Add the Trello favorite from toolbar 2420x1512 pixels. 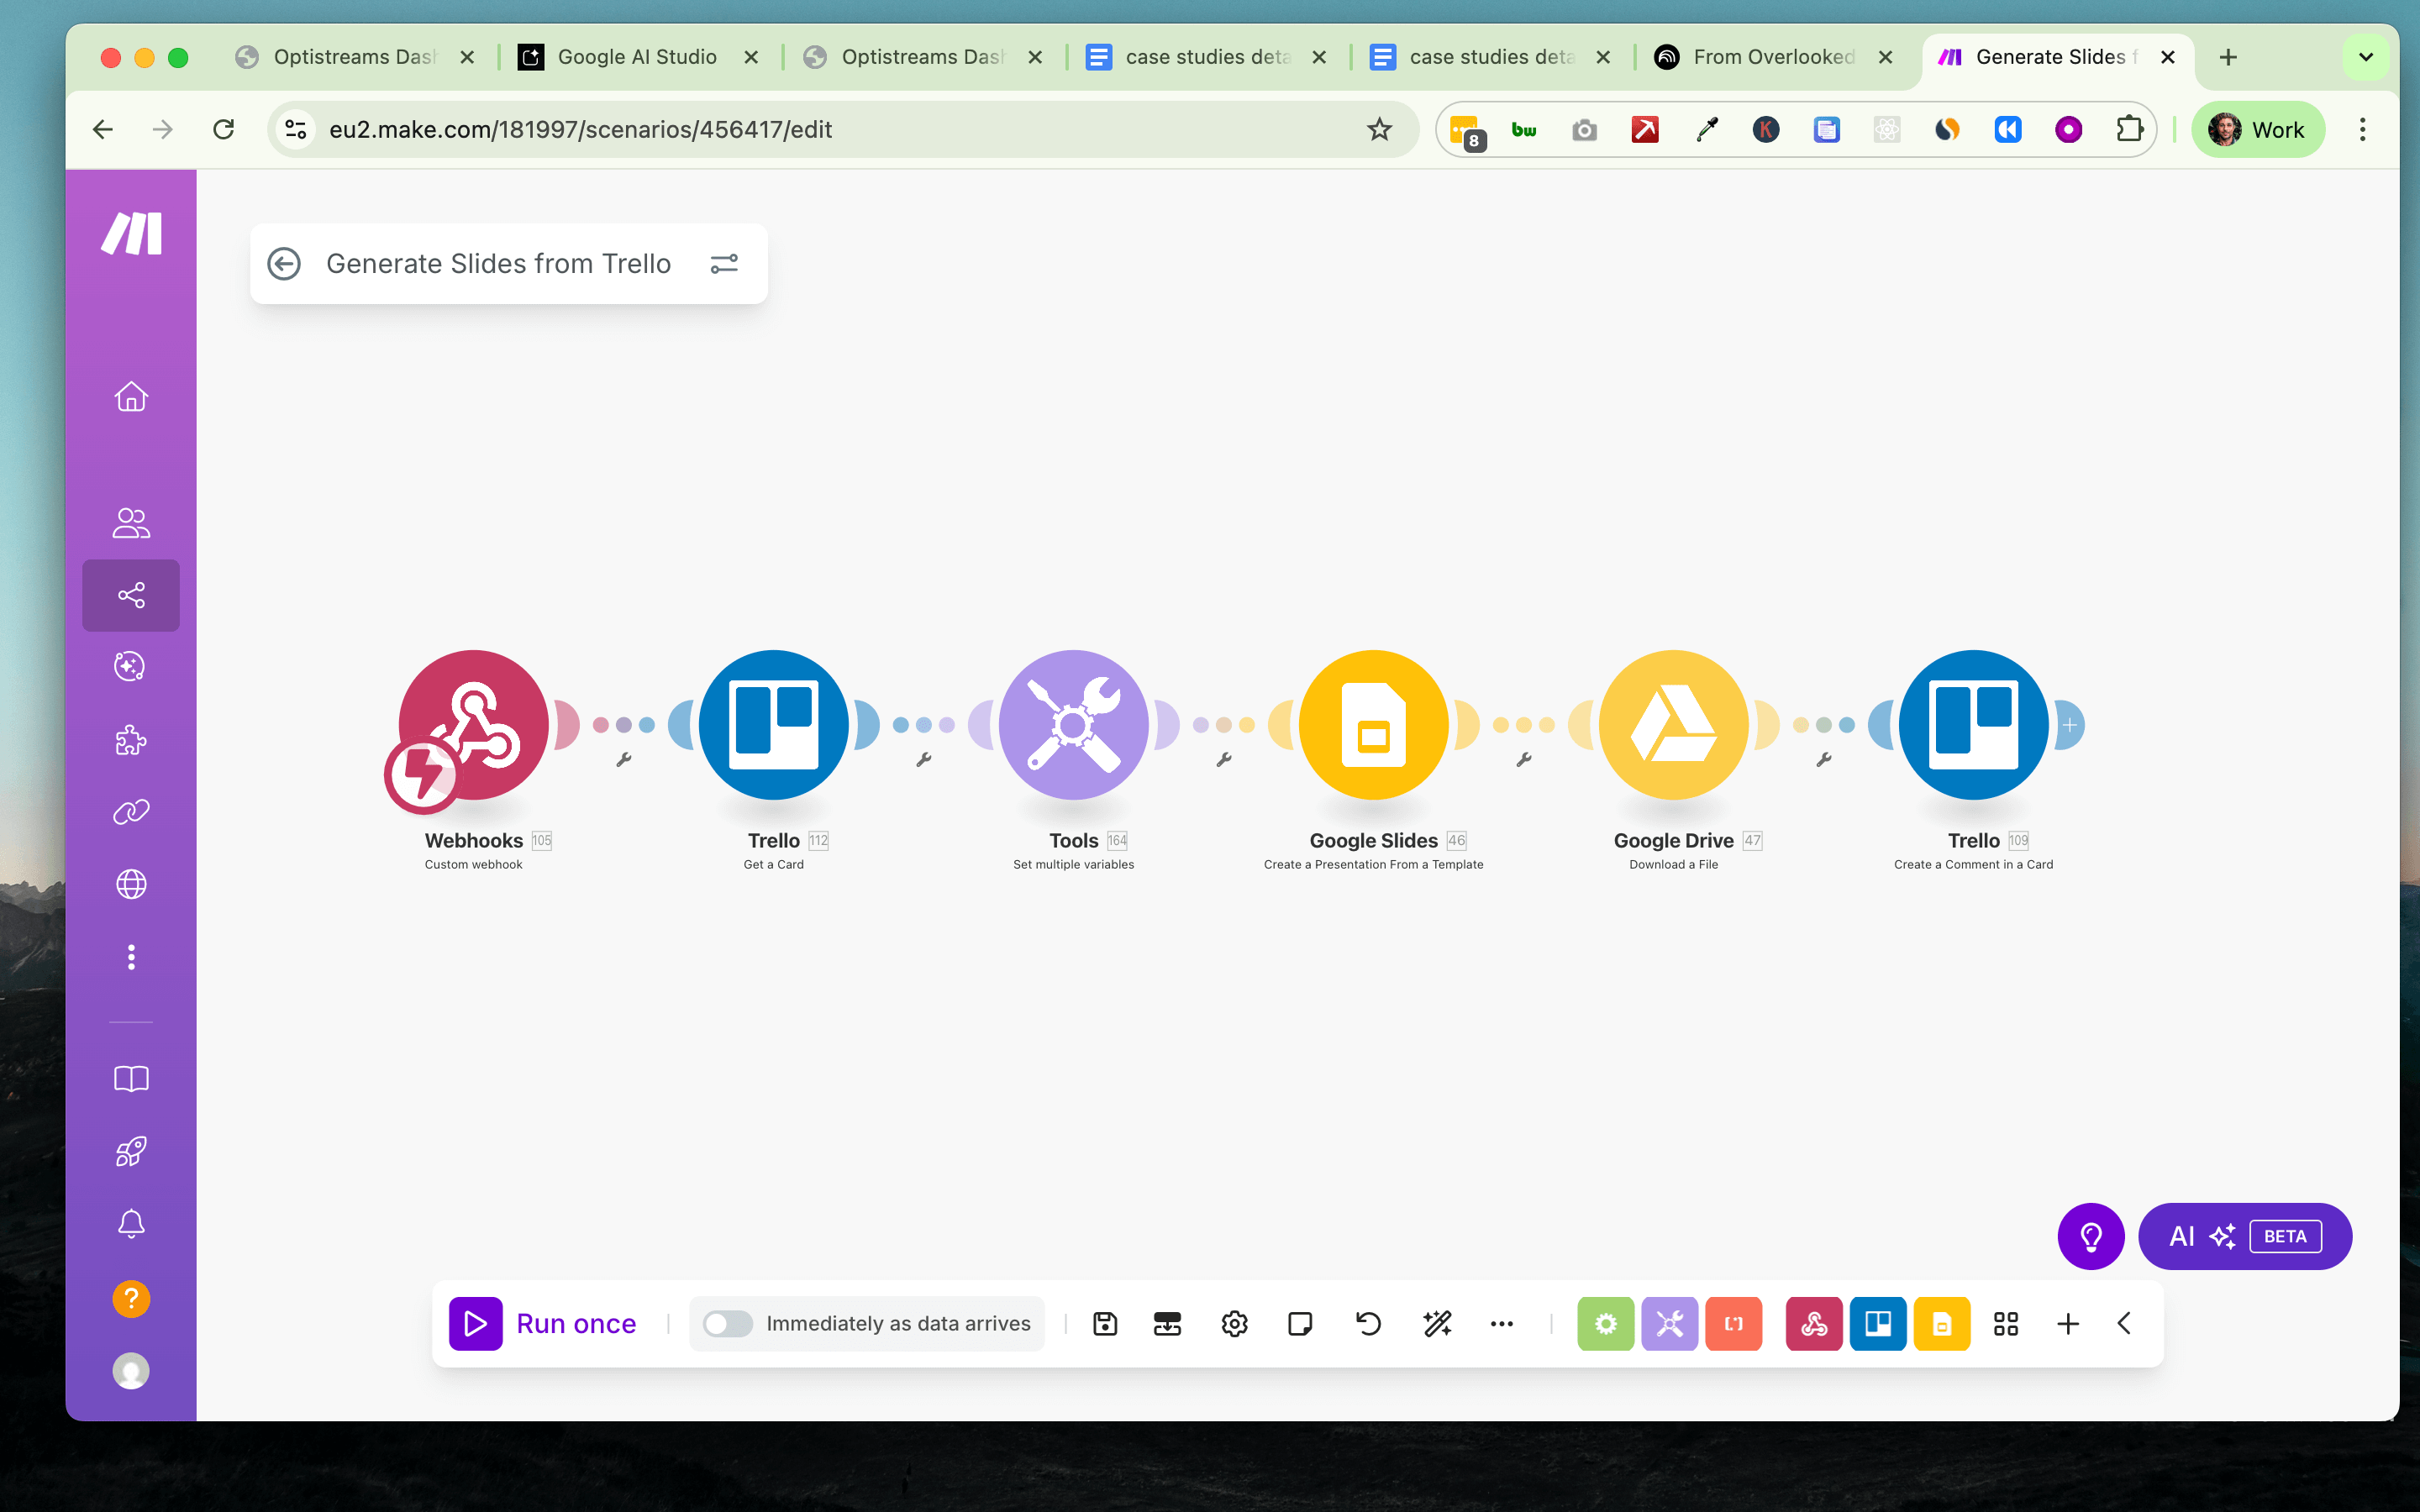tap(1878, 1324)
